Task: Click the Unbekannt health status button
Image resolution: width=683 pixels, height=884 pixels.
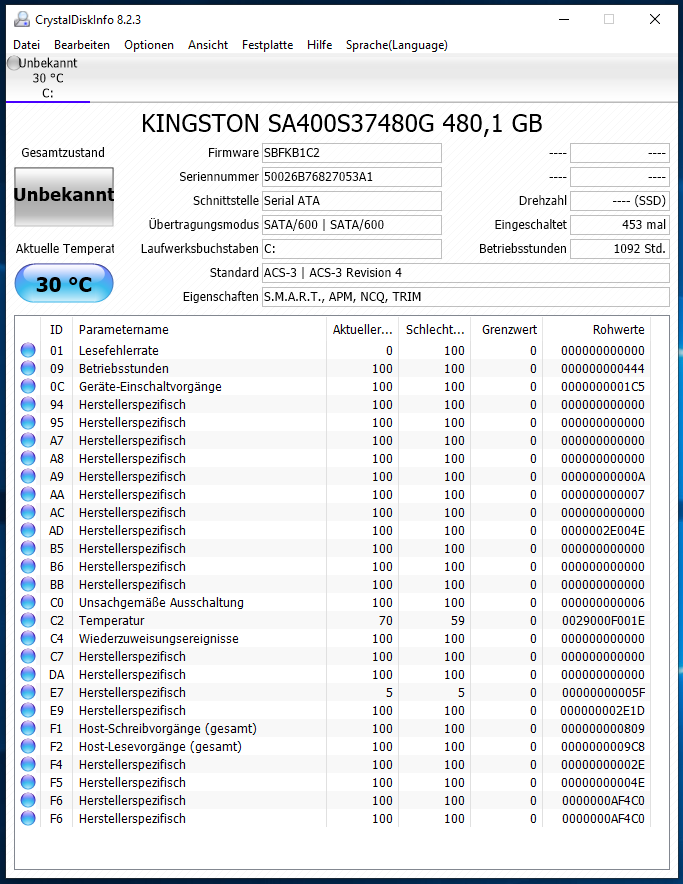Action: point(64,197)
